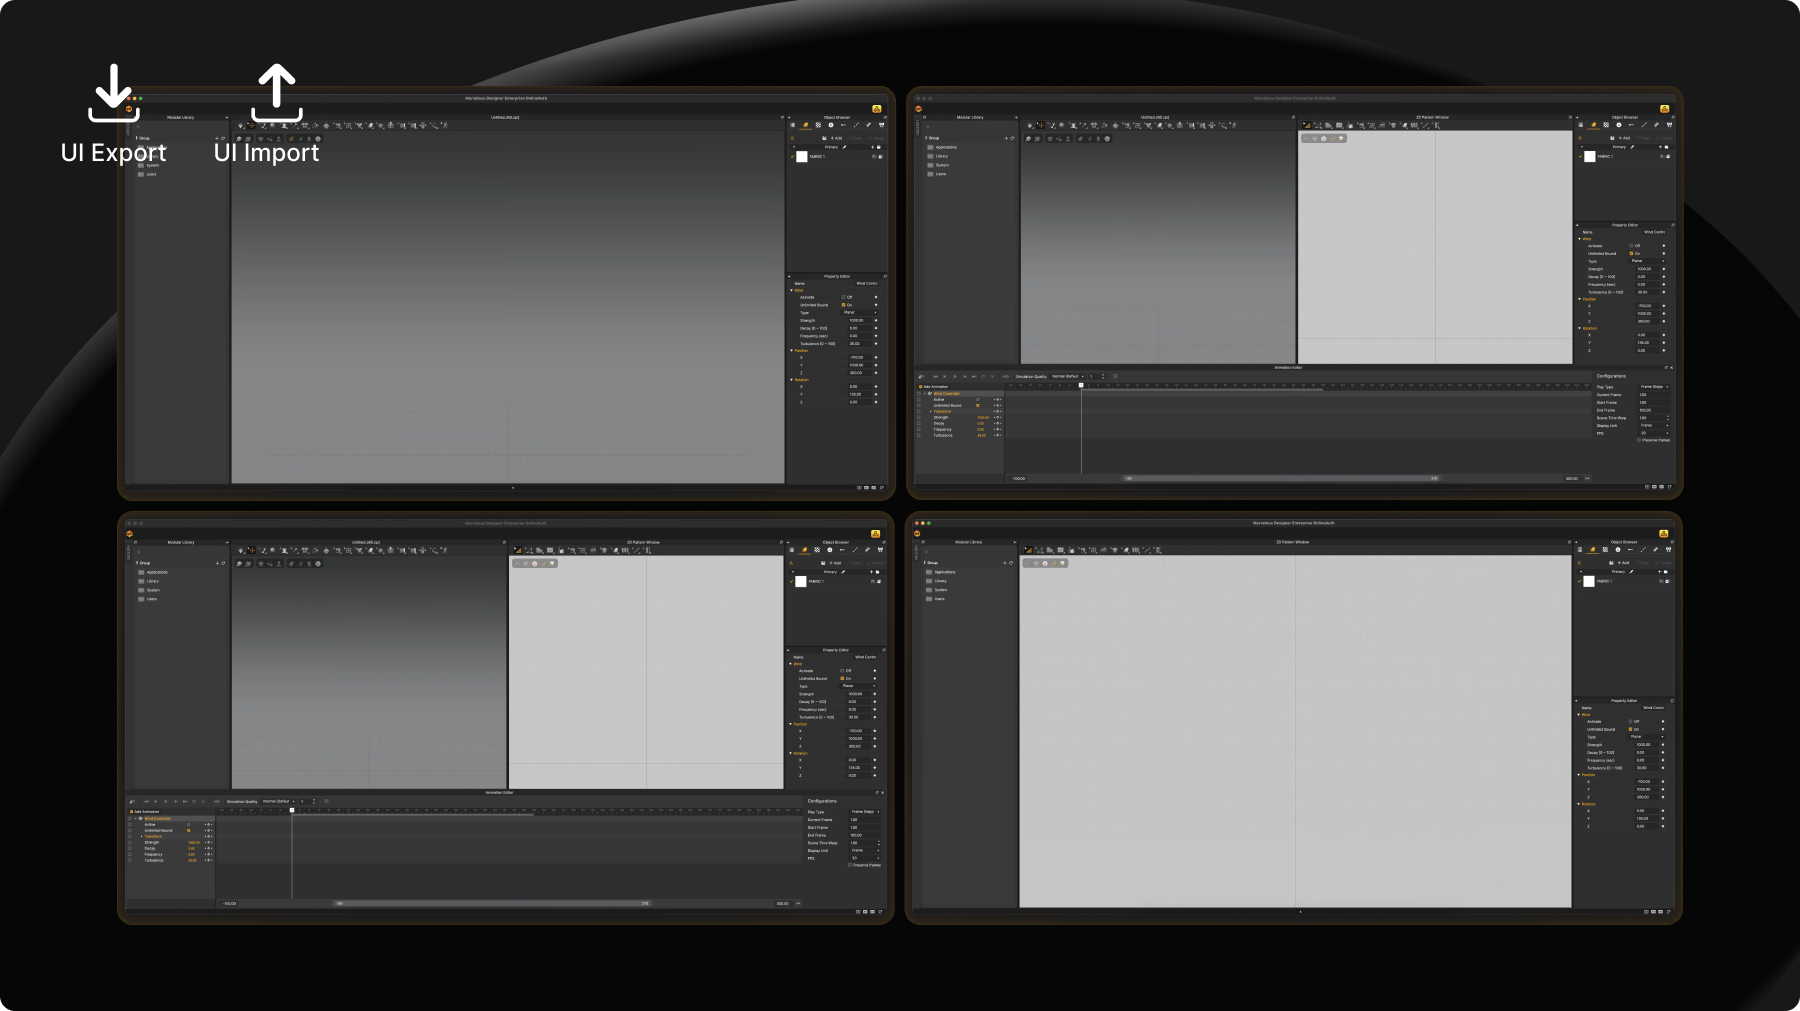
Task: In lower-left window, expand Transform track group
Action: (141, 836)
